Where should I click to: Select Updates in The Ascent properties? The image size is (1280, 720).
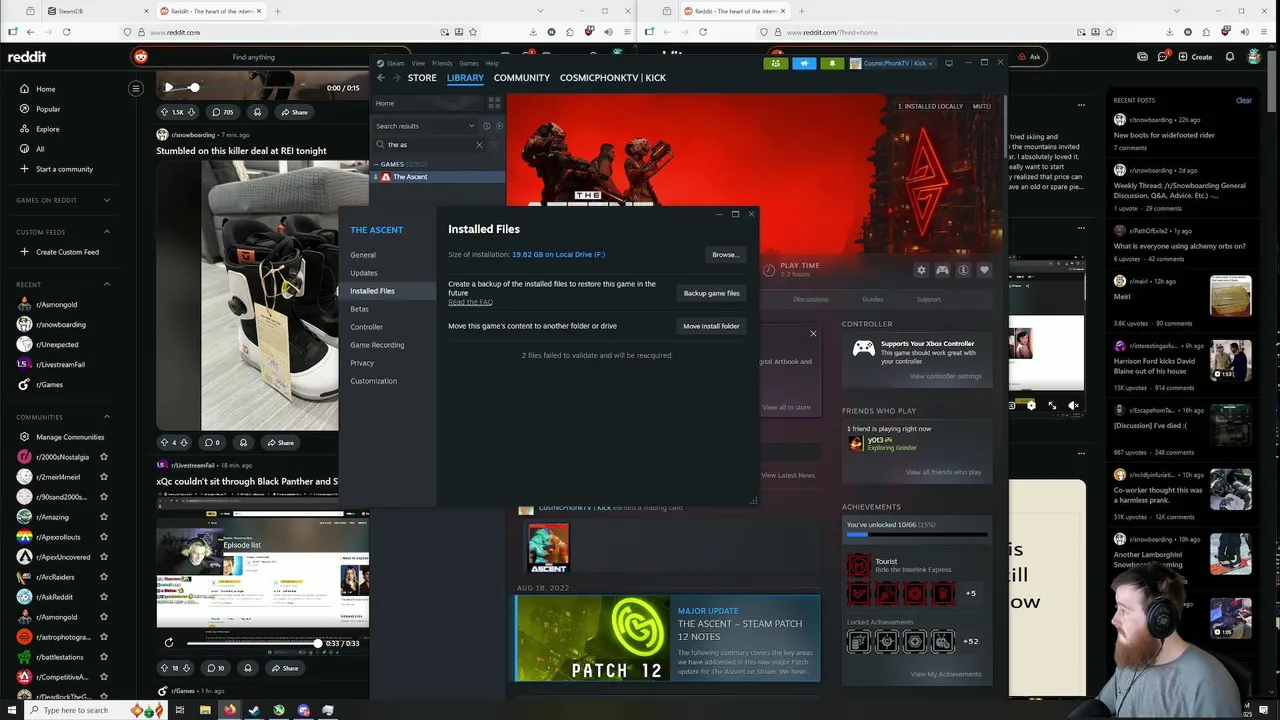coord(364,273)
